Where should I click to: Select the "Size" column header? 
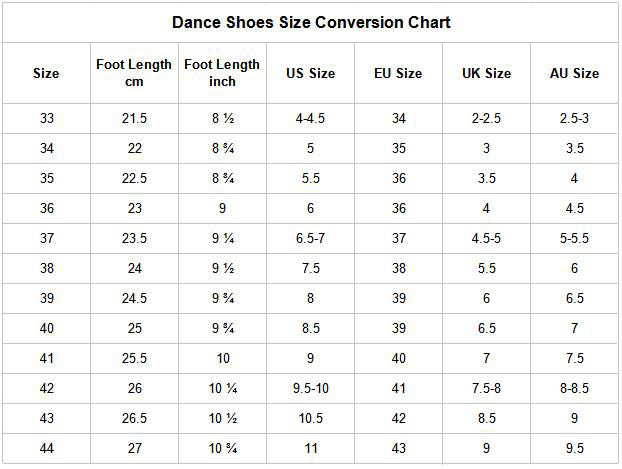pos(46,73)
